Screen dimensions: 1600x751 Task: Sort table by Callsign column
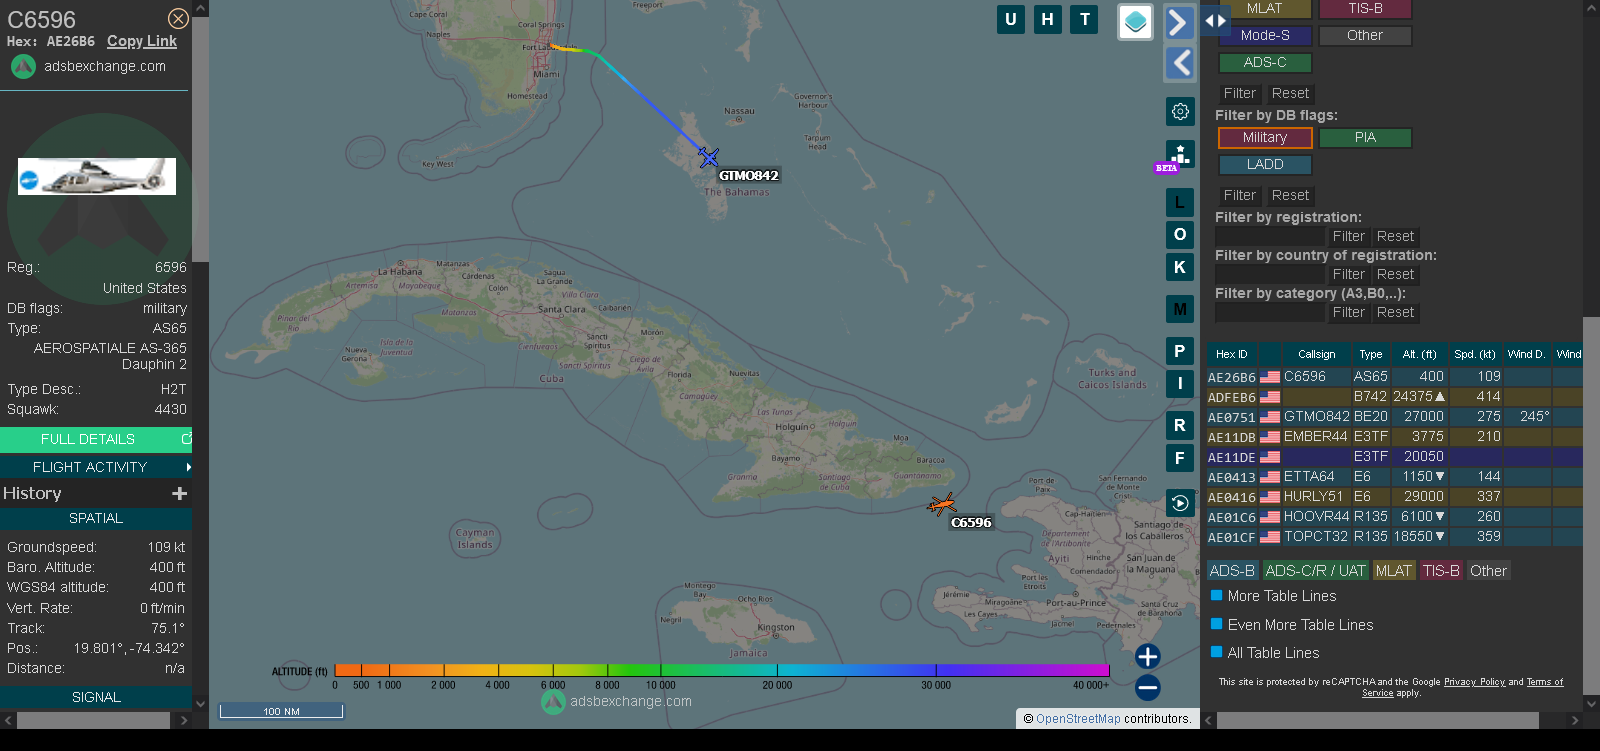pyautogui.click(x=1316, y=354)
